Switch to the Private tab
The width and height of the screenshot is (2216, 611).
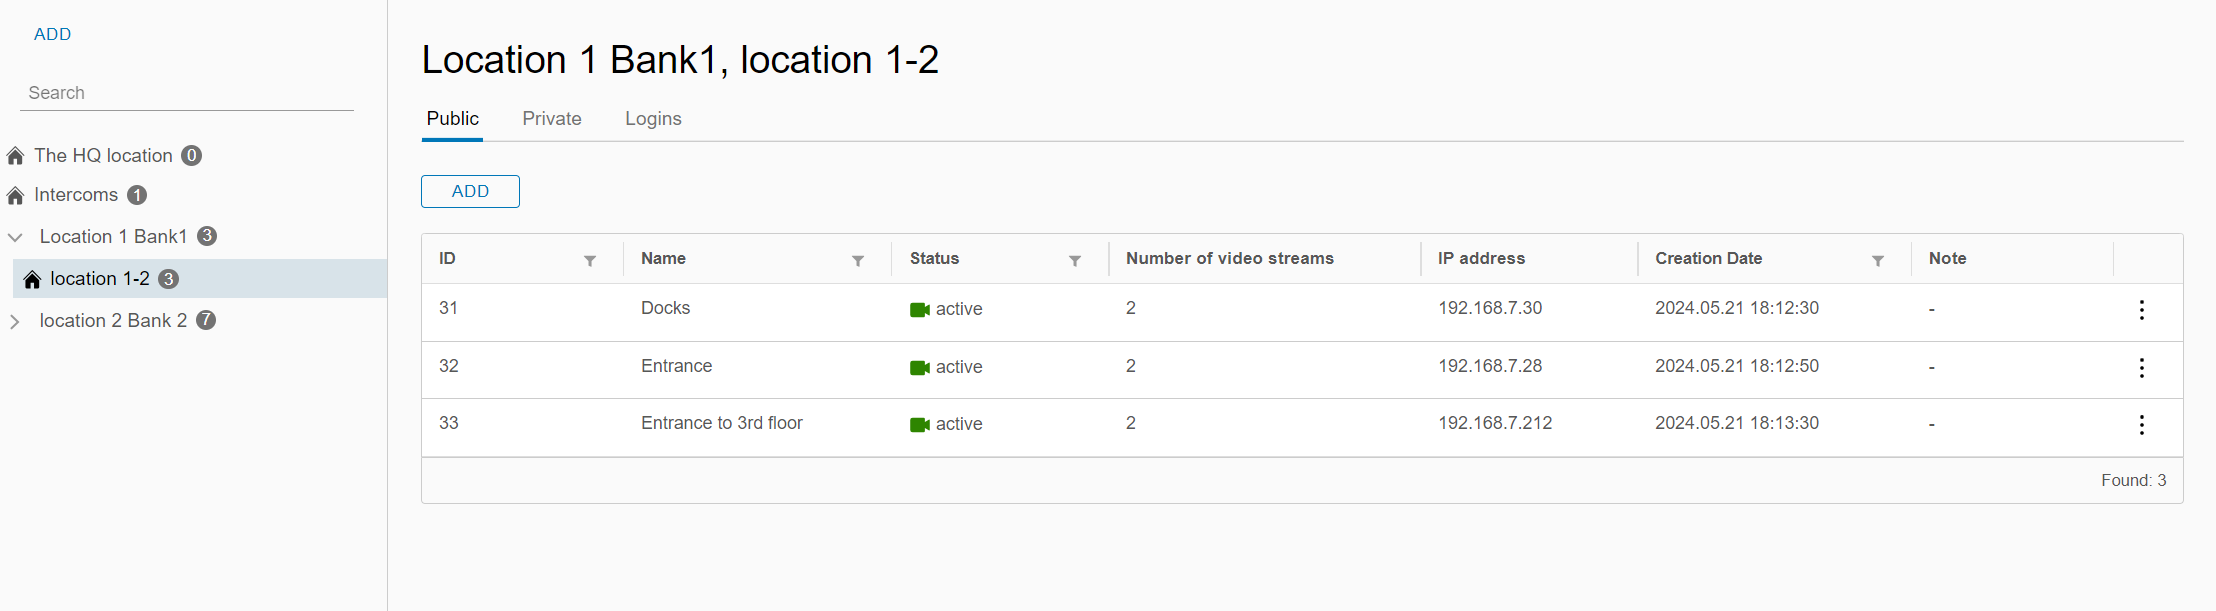[x=551, y=119]
